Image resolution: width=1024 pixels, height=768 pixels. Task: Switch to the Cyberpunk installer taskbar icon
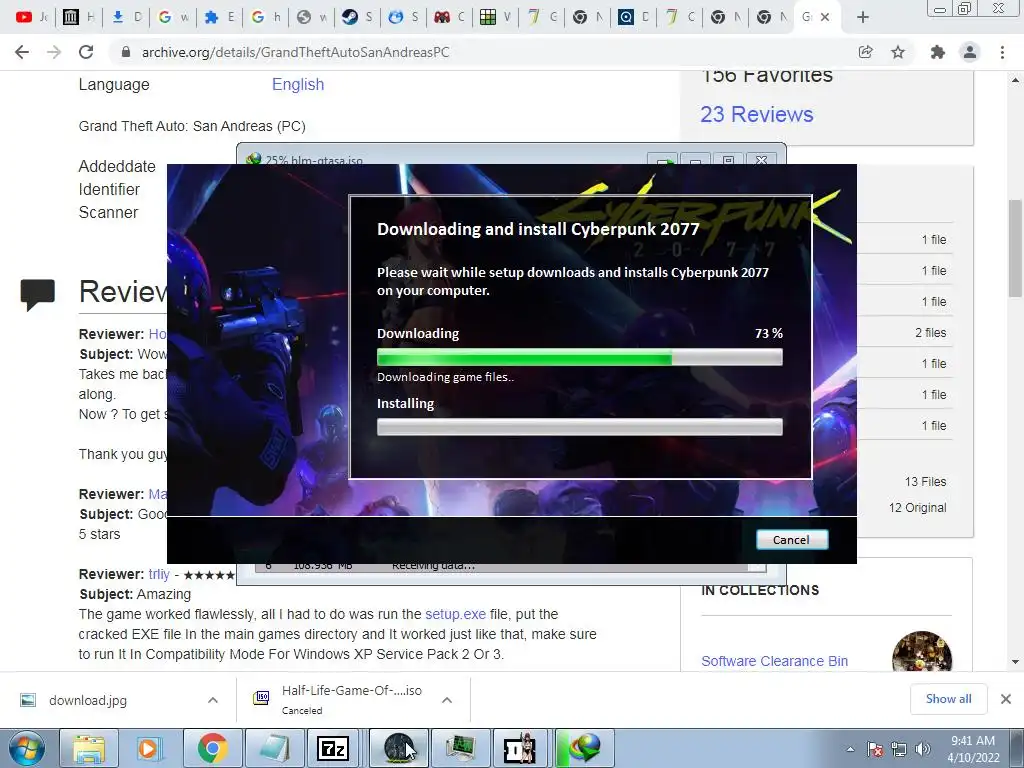click(x=398, y=748)
